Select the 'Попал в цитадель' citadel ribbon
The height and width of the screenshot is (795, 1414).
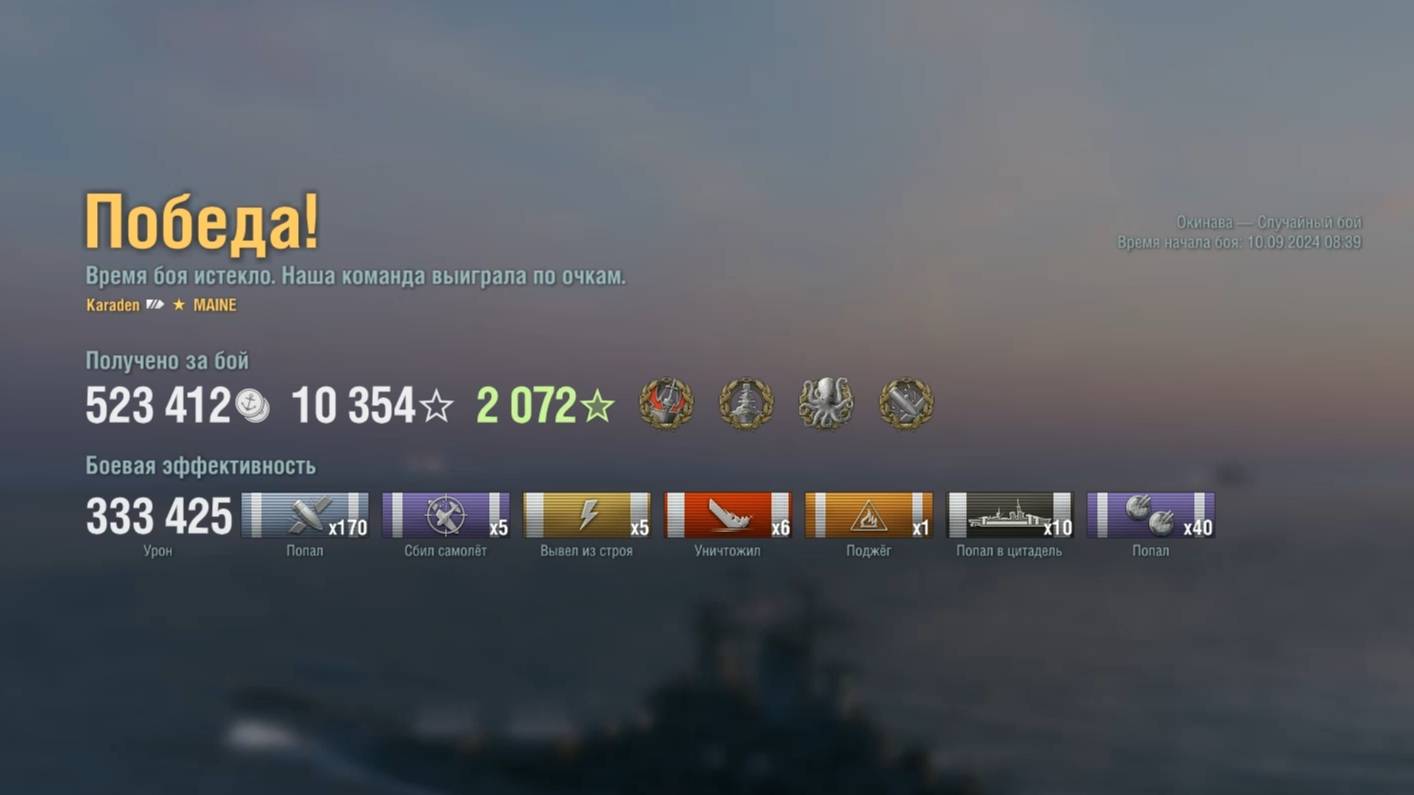[1010, 515]
